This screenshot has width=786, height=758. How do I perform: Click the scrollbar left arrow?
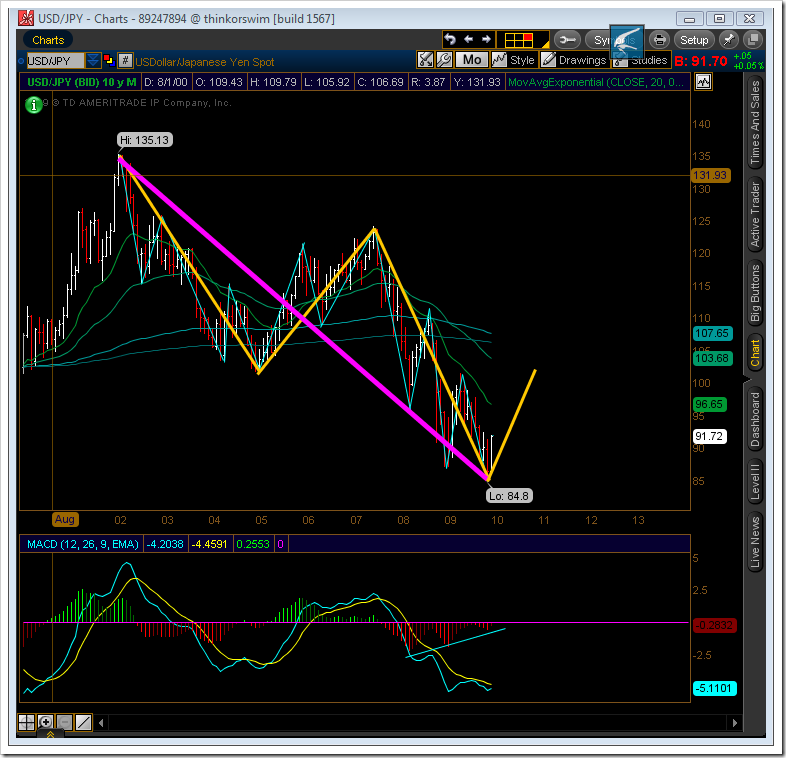click(x=101, y=723)
